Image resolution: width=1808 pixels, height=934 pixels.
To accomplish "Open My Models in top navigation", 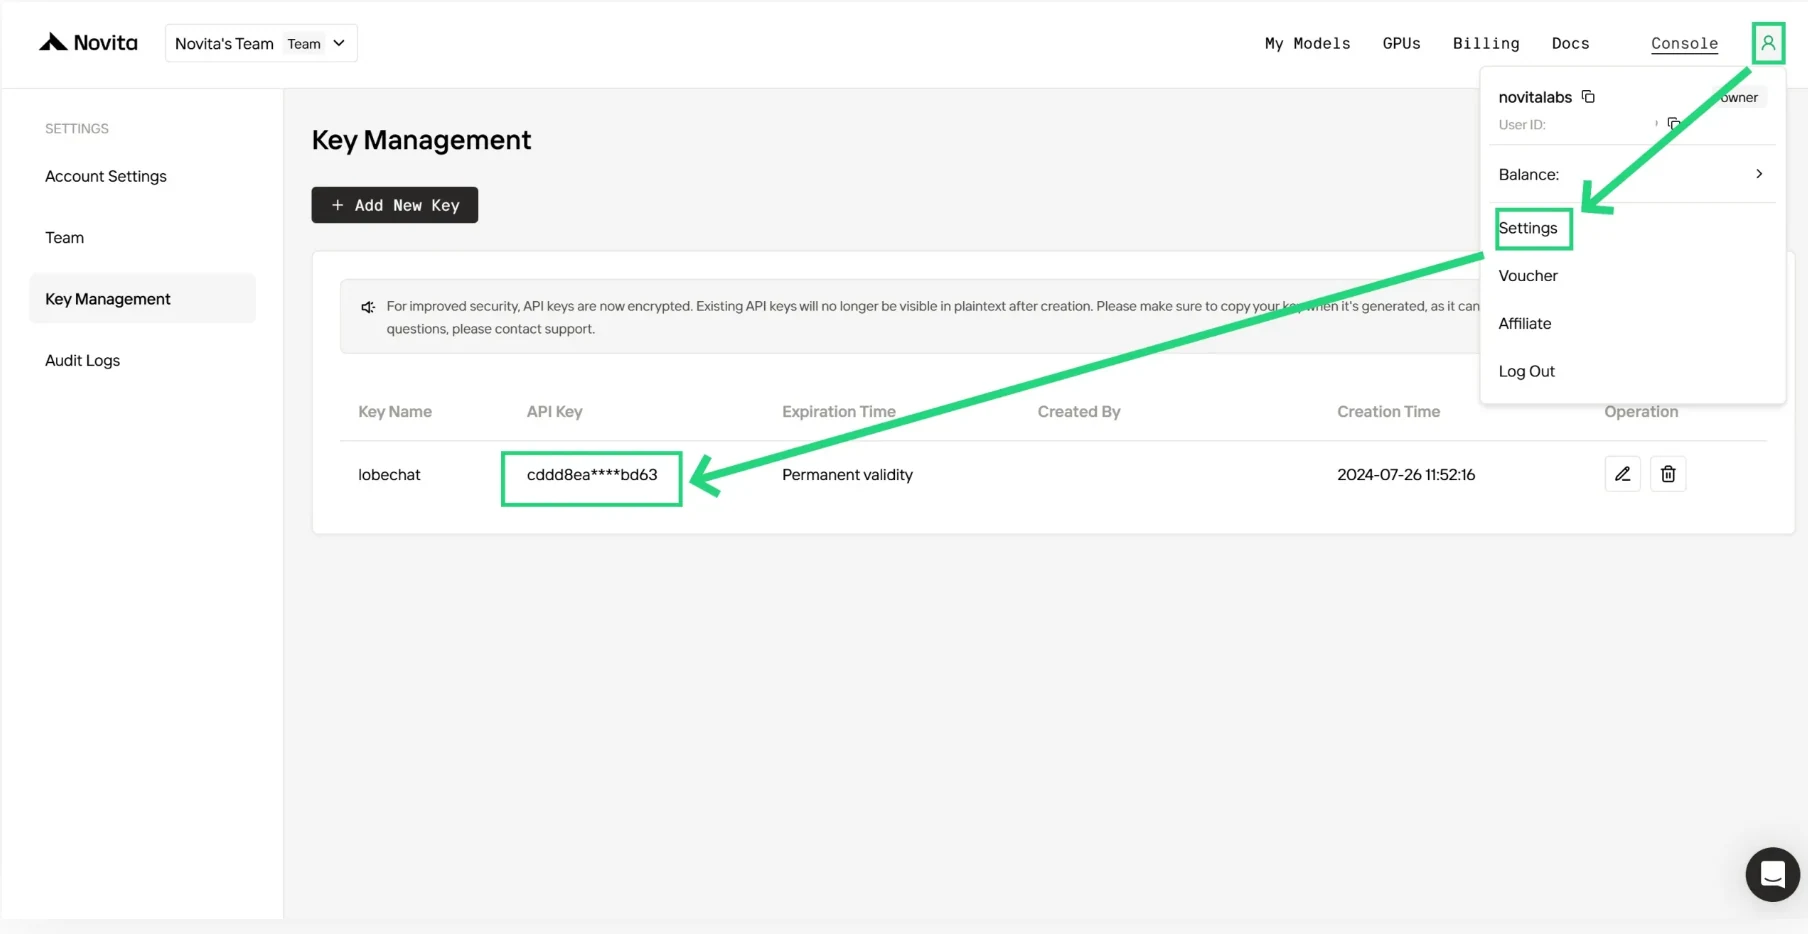I will (x=1307, y=43).
